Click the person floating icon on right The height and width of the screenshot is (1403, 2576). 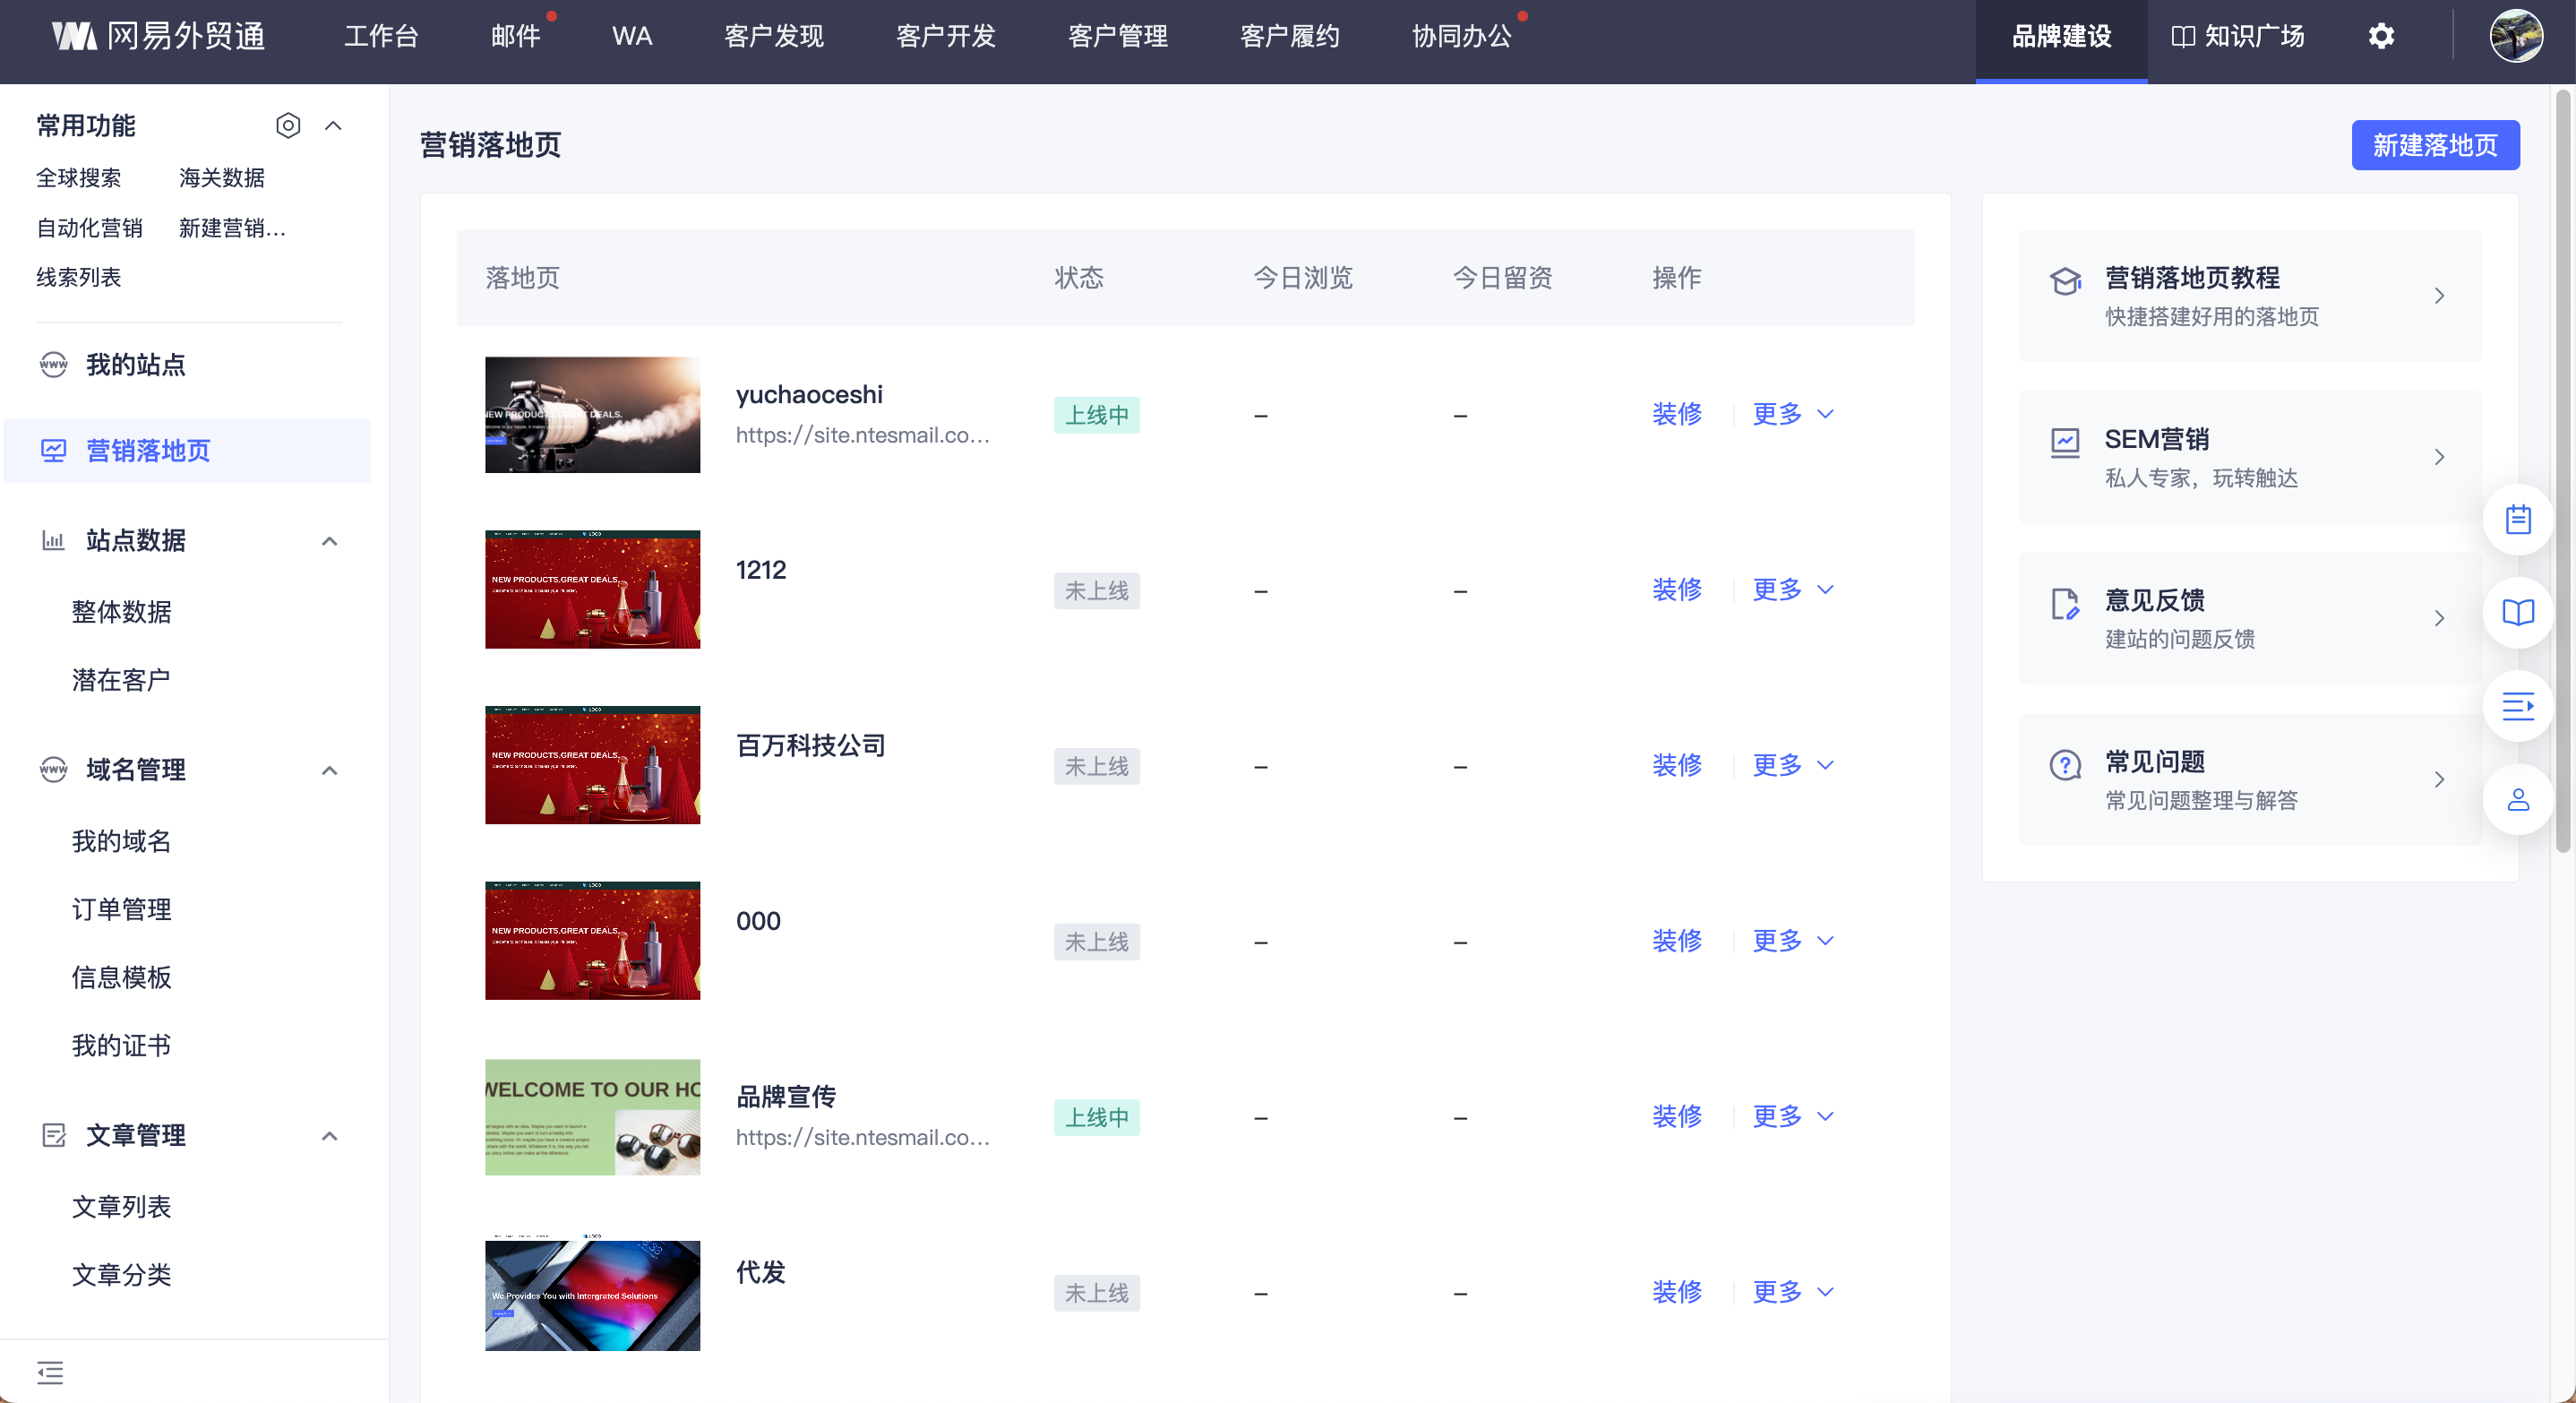2517,799
